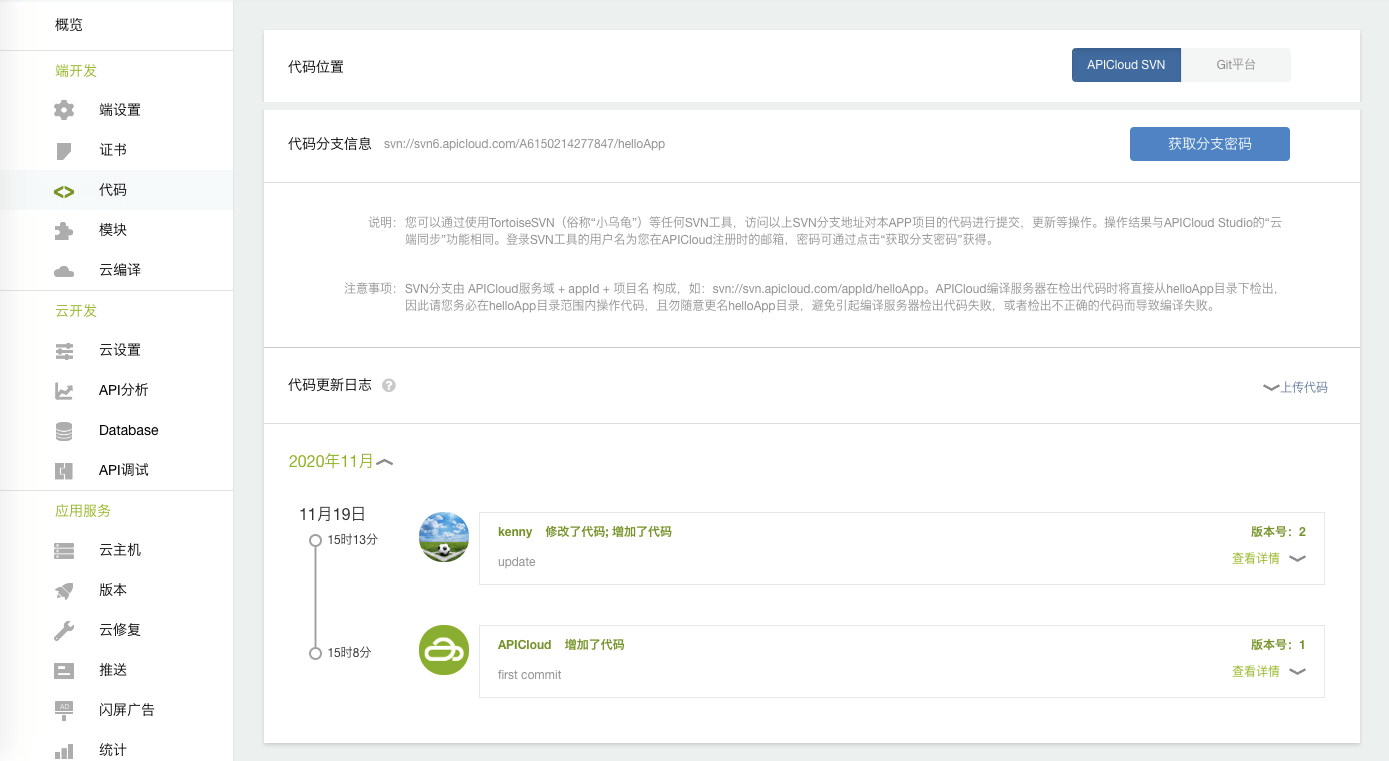Open the 端设置 settings icon in sidebar
The height and width of the screenshot is (761, 1389).
click(63, 109)
